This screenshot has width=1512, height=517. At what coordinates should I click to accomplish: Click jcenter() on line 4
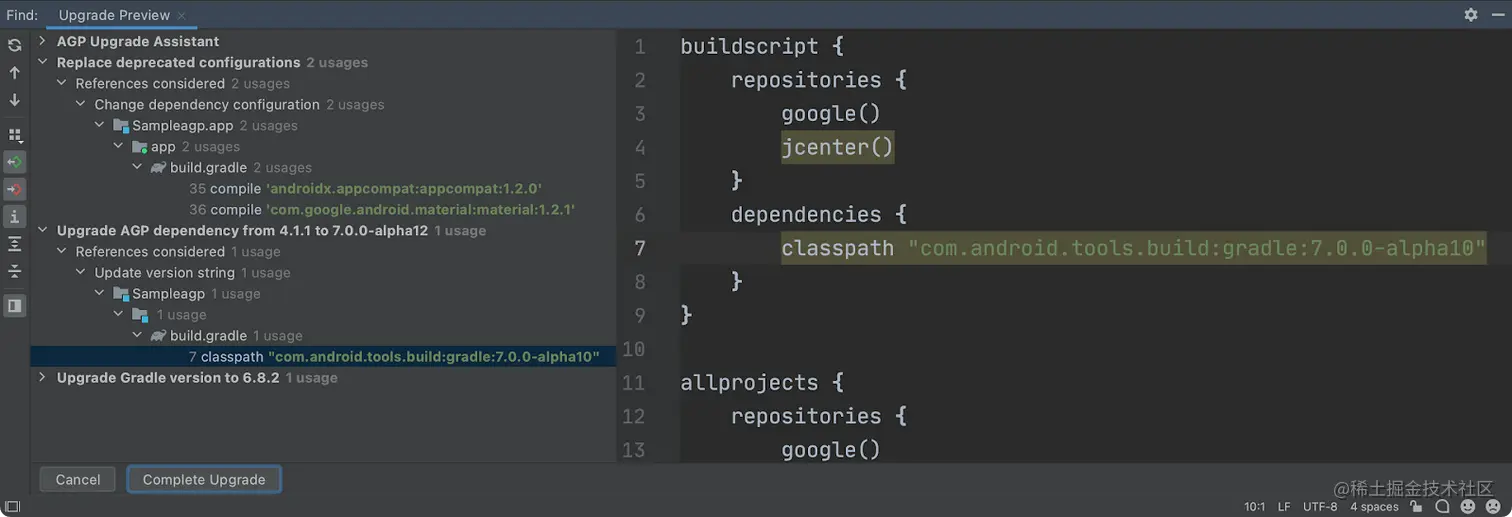tap(837, 147)
